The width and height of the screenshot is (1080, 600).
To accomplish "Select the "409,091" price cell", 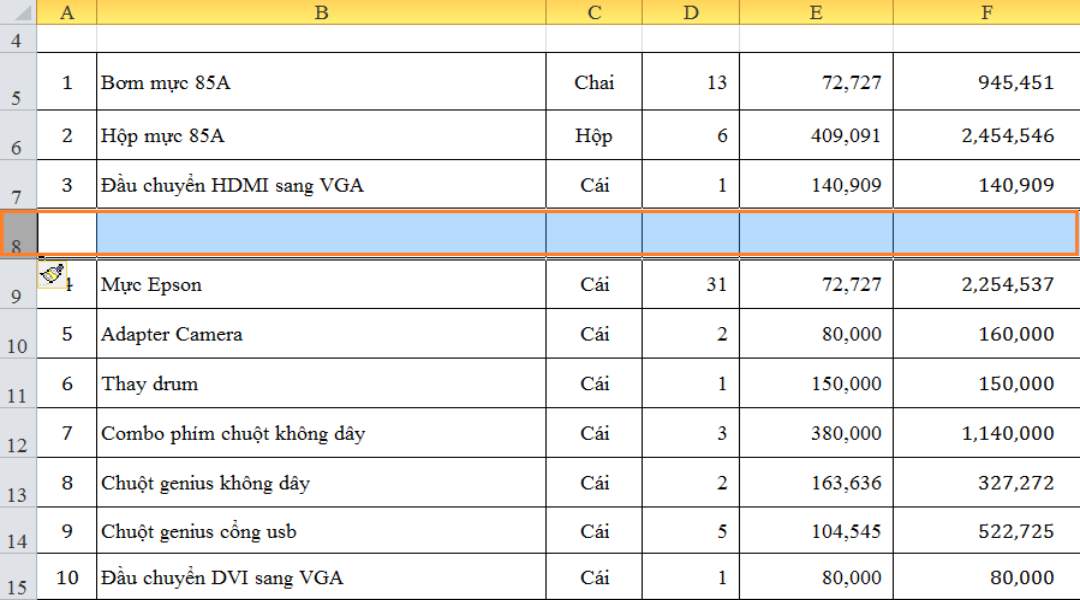I will pyautogui.click(x=816, y=135).
